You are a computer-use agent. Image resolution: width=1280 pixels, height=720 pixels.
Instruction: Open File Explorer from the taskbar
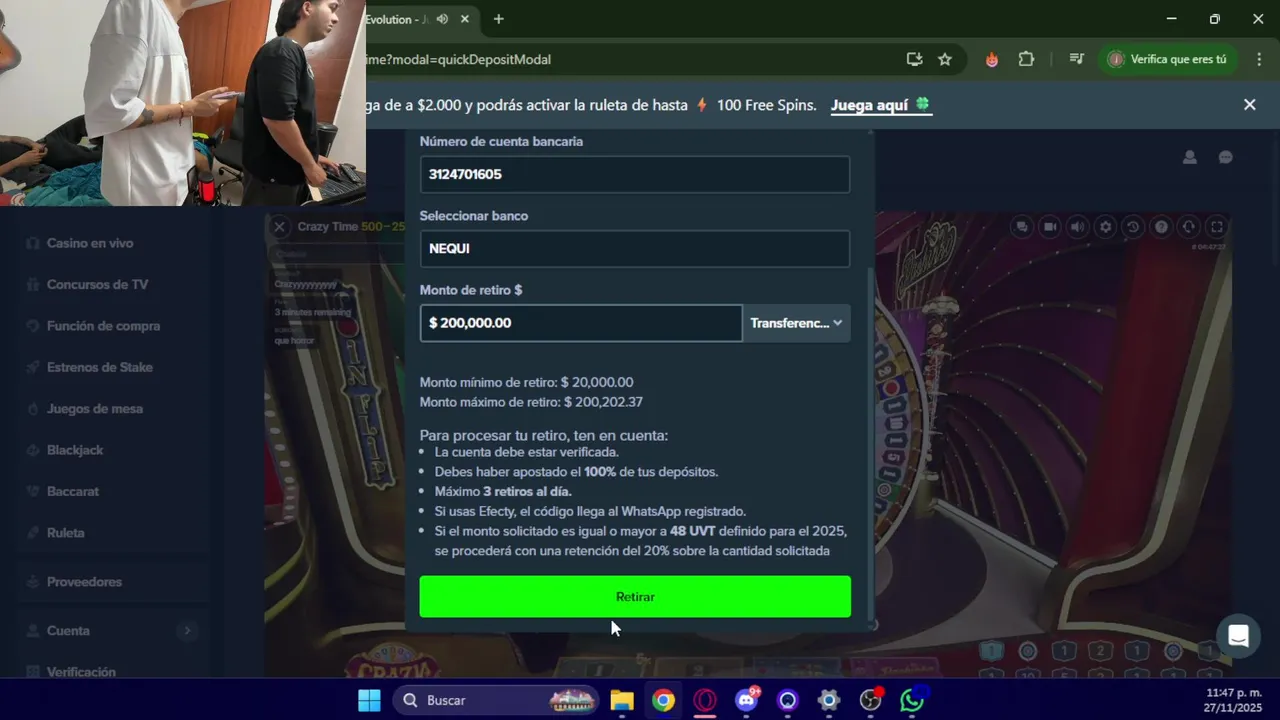click(622, 700)
